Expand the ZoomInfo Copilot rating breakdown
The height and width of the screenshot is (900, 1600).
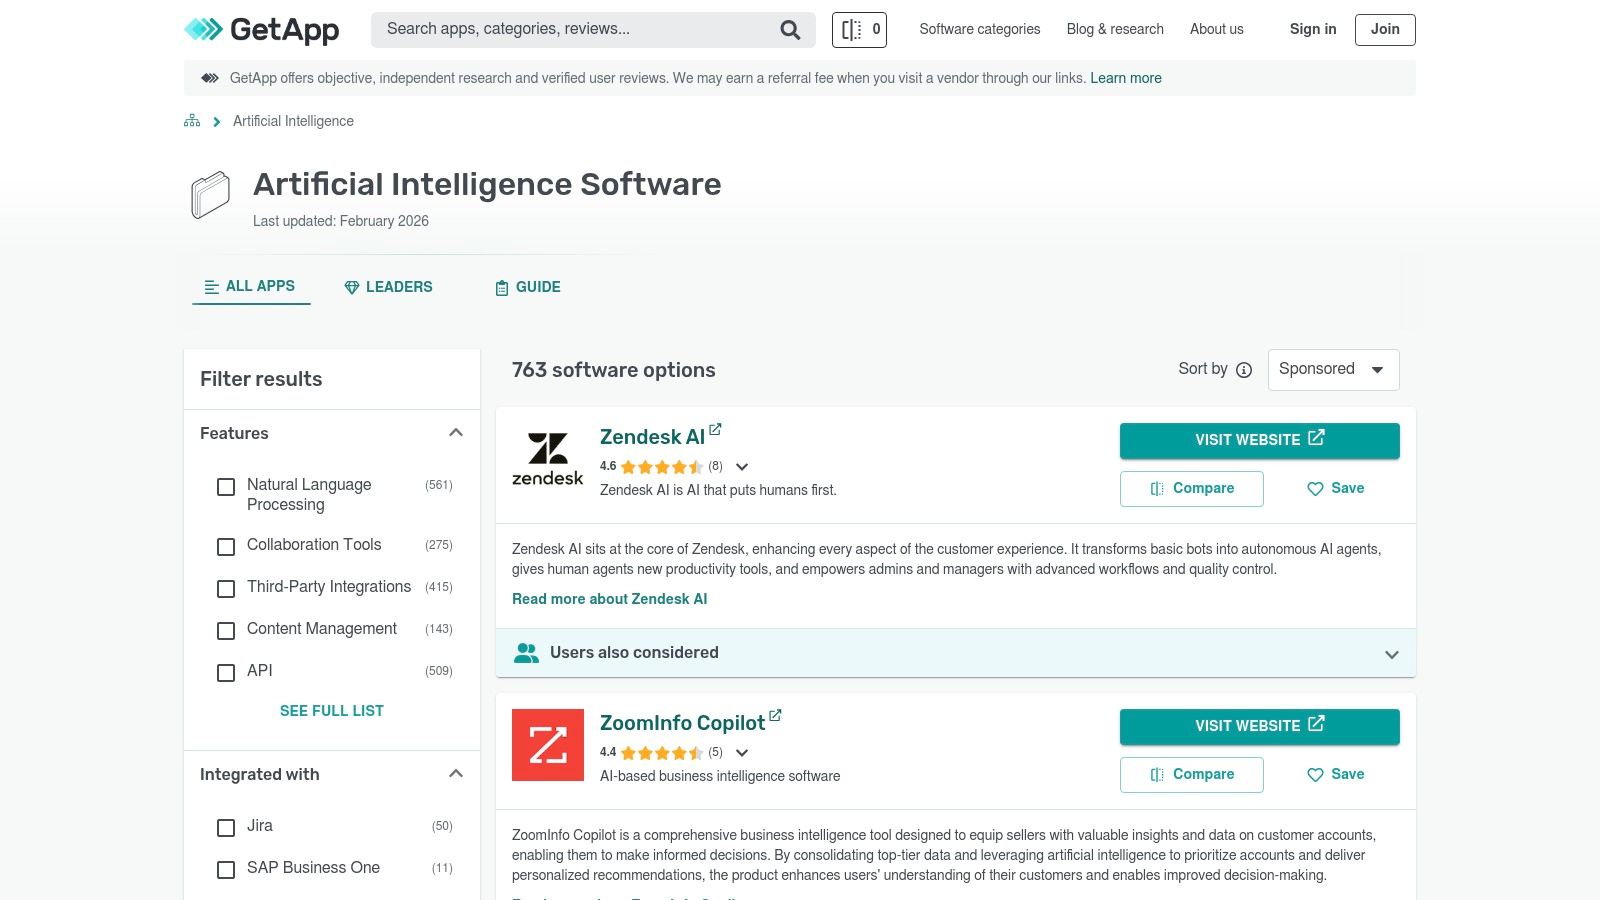pyautogui.click(x=742, y=753)
